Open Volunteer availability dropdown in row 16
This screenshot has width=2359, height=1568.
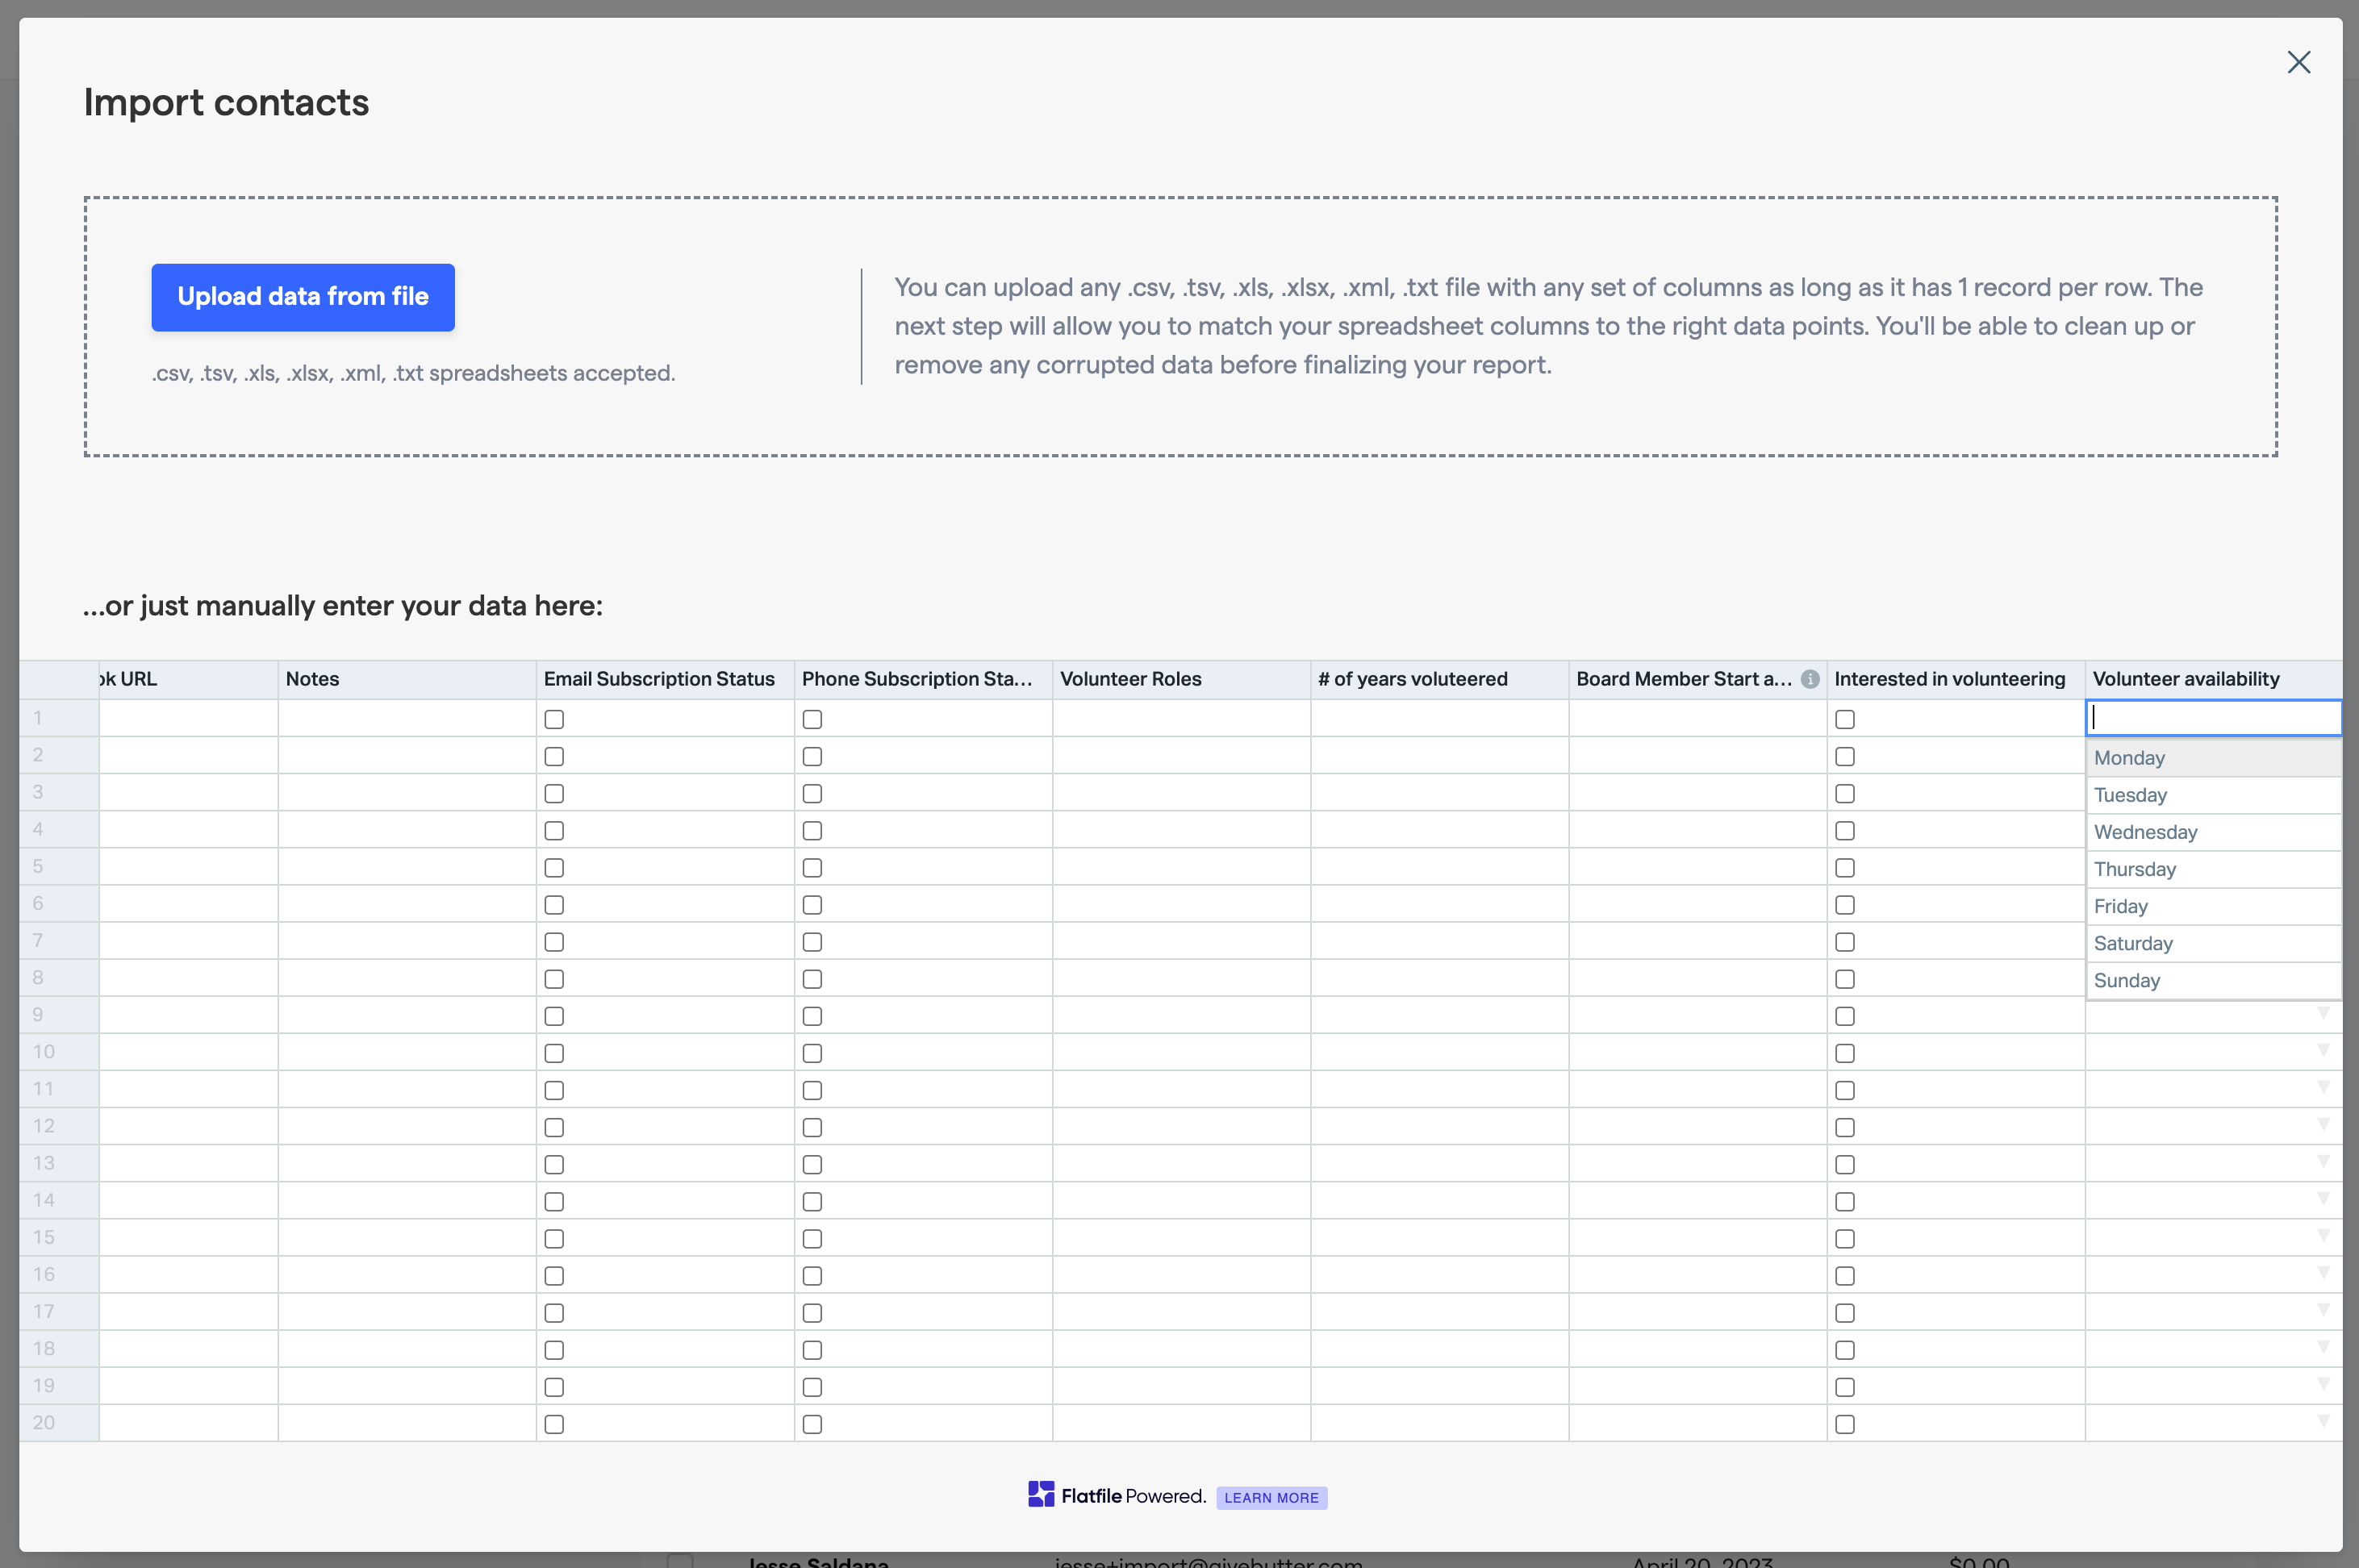[x=2323, y=1274]
